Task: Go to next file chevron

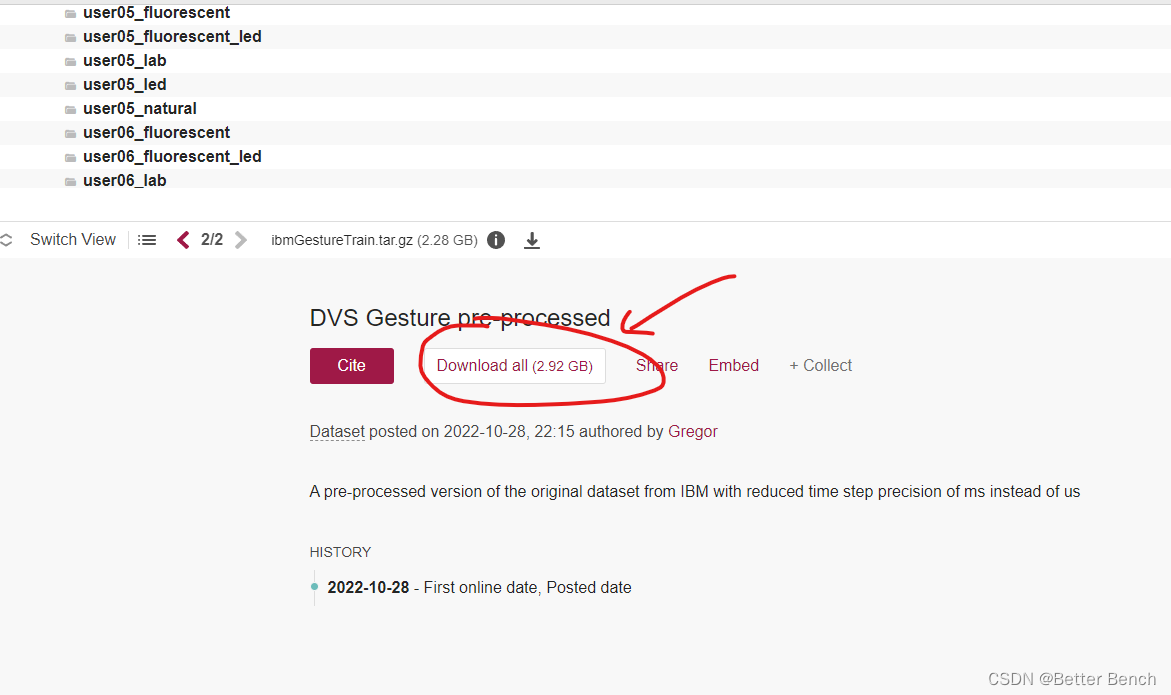Action: click(x=240, y=240)
